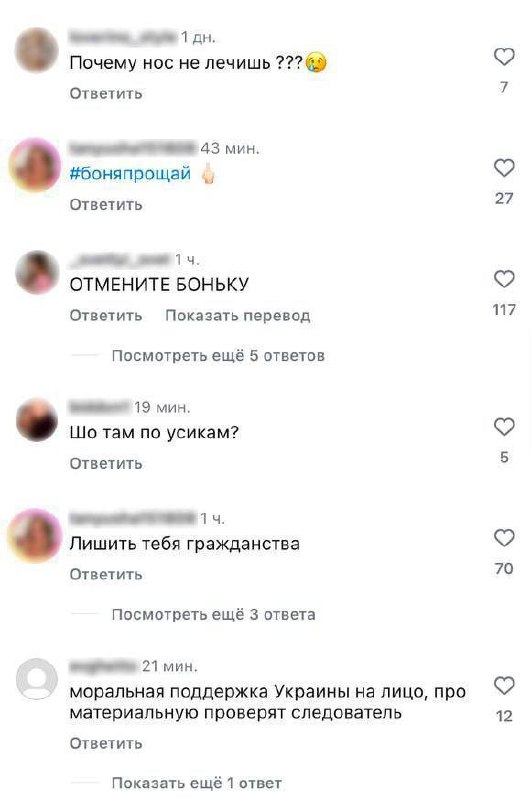Expand 'Посмотреть ещё 3 ответа'
Image resolution: width=531 pixels, height=800 pixels.
pyautogui.click(x=213, y=614)
